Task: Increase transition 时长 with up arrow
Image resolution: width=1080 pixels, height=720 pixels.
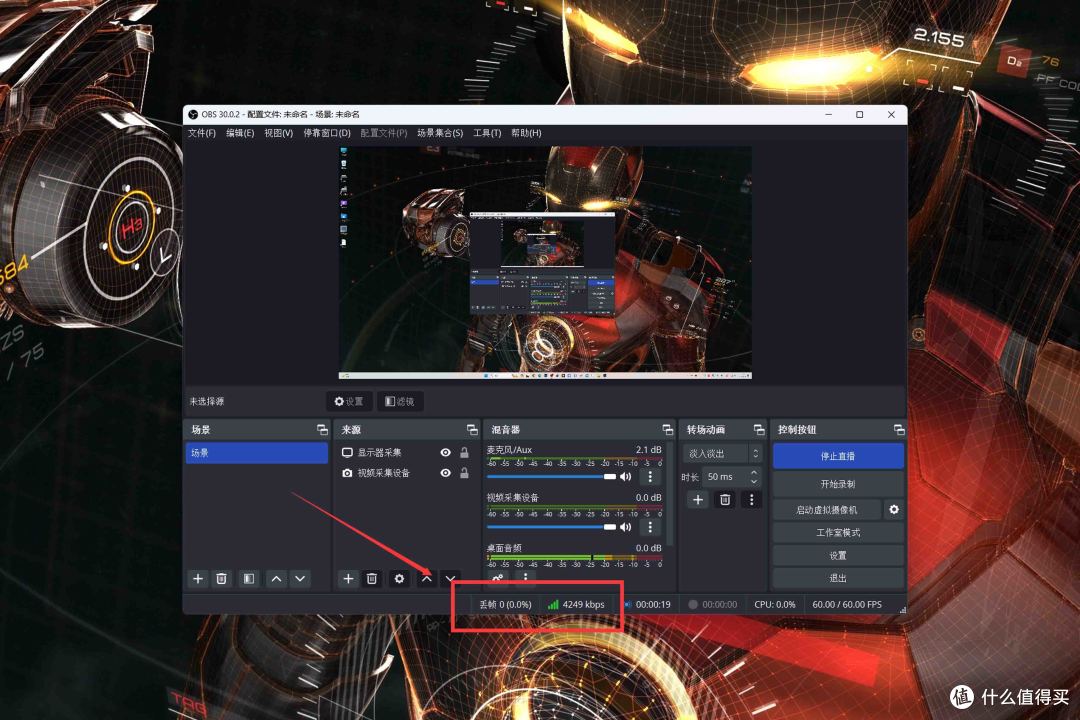Action: click(754, 473)
